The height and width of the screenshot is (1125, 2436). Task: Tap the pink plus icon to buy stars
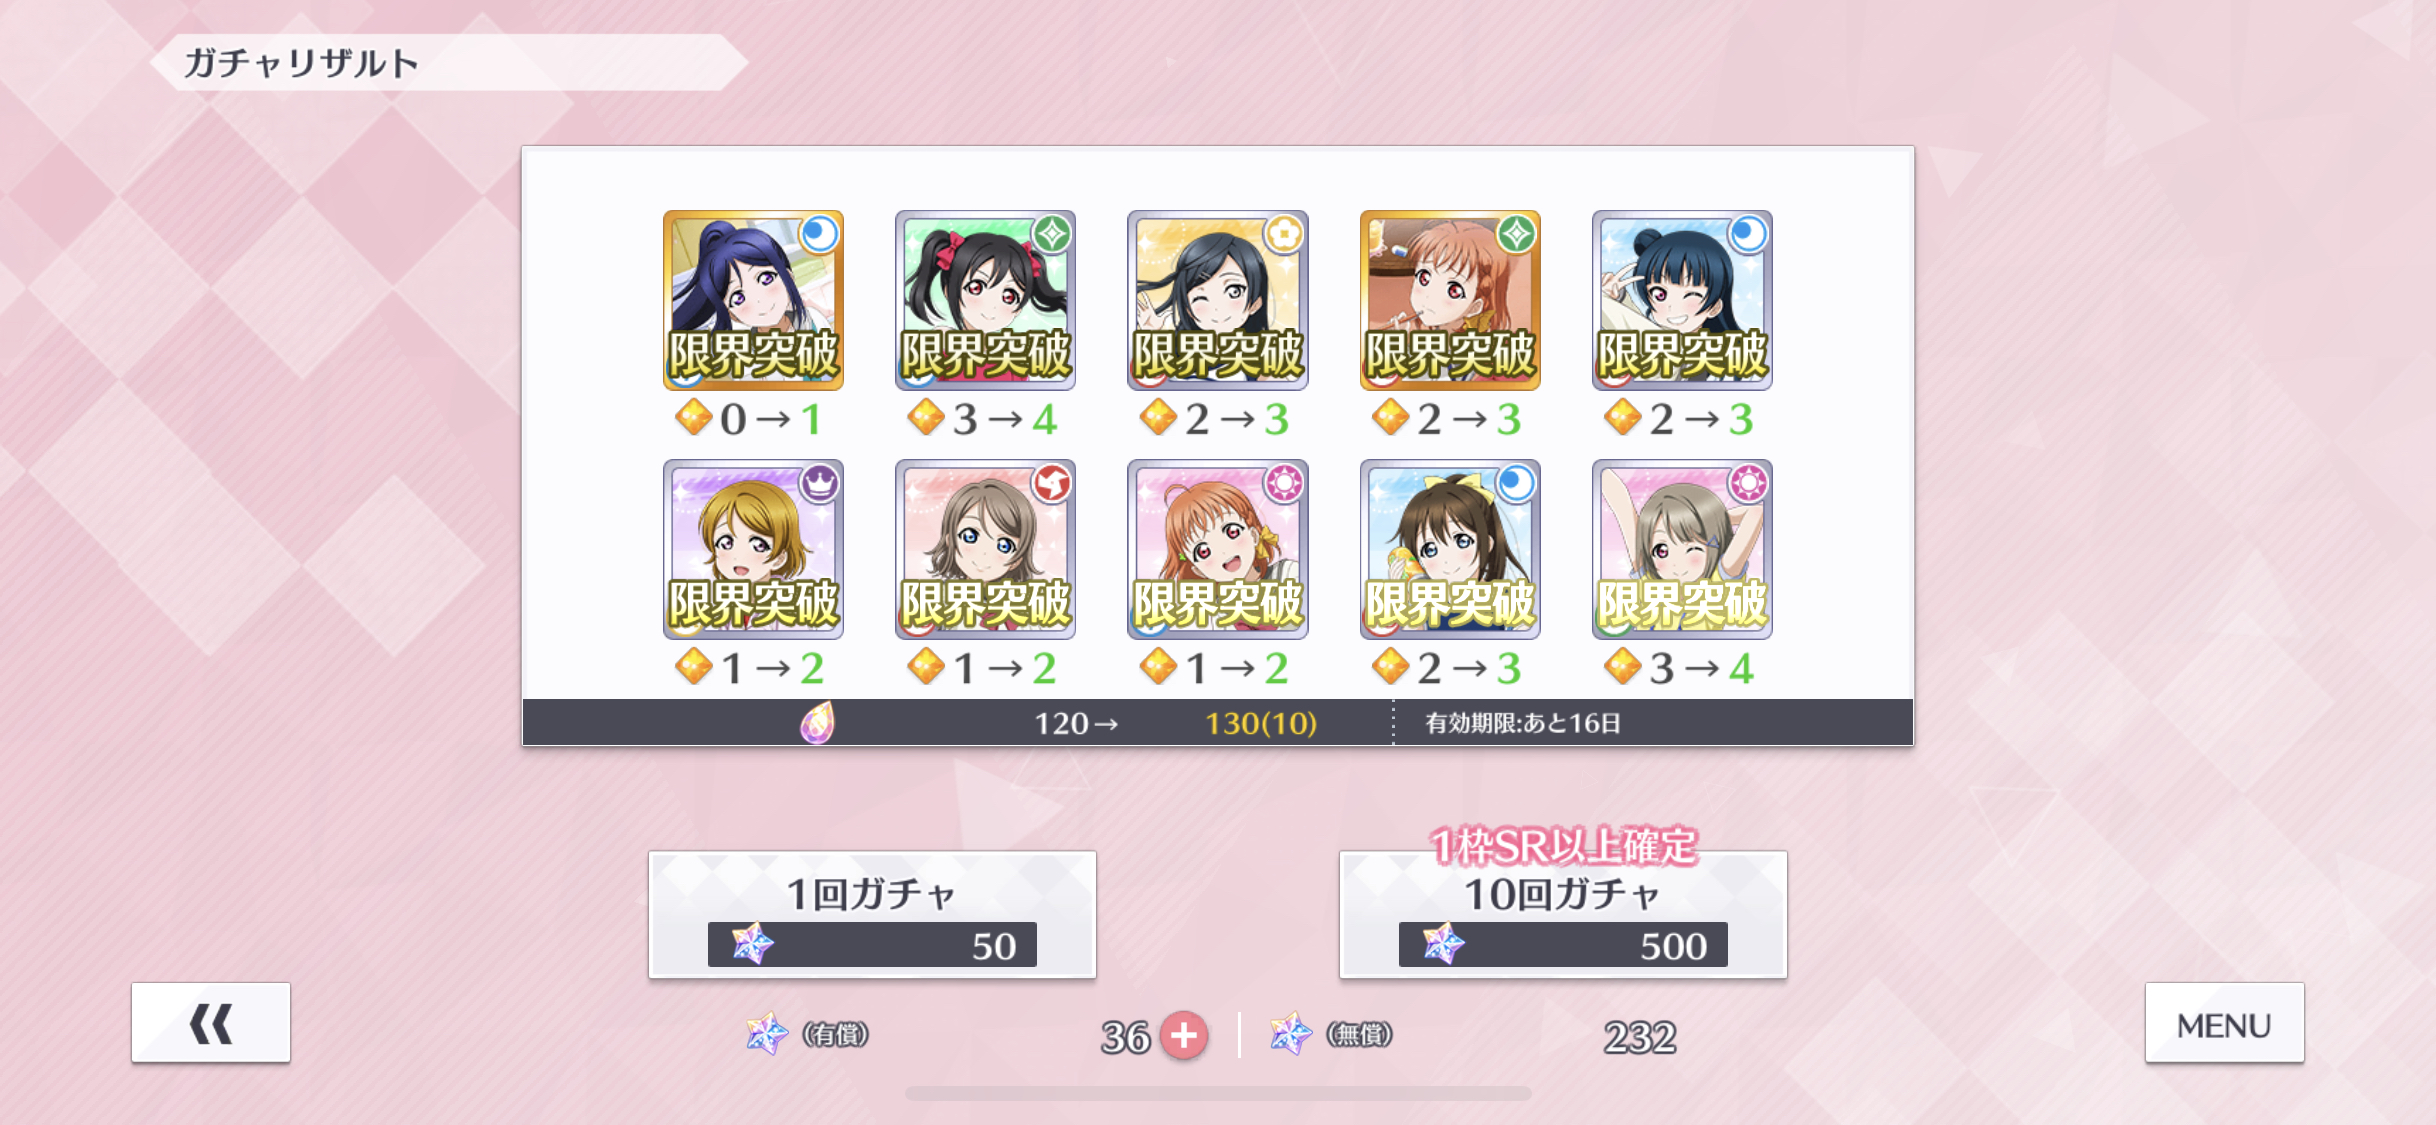pyautogui.click(x=1184, y=1036)
